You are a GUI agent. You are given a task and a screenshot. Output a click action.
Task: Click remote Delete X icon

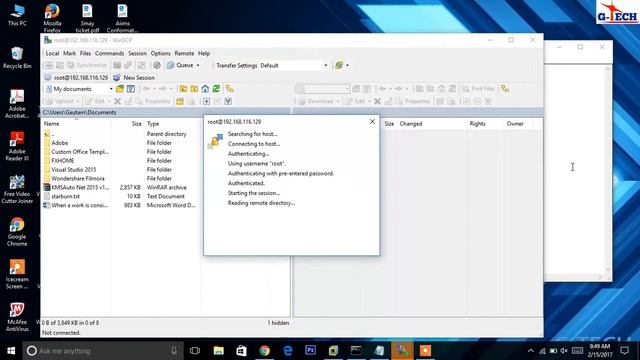378,101
